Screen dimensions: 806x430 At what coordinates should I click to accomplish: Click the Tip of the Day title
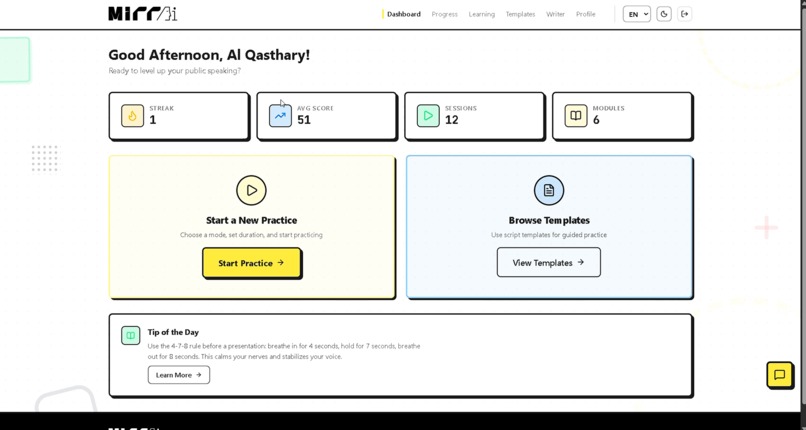coord(173,332)
